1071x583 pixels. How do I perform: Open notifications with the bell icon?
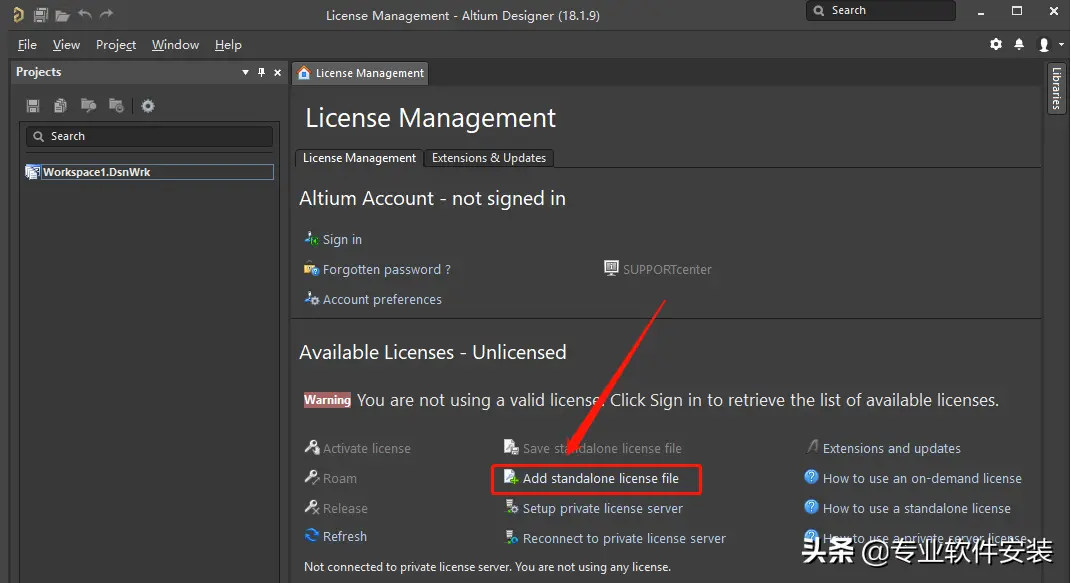coord(1019,44)
